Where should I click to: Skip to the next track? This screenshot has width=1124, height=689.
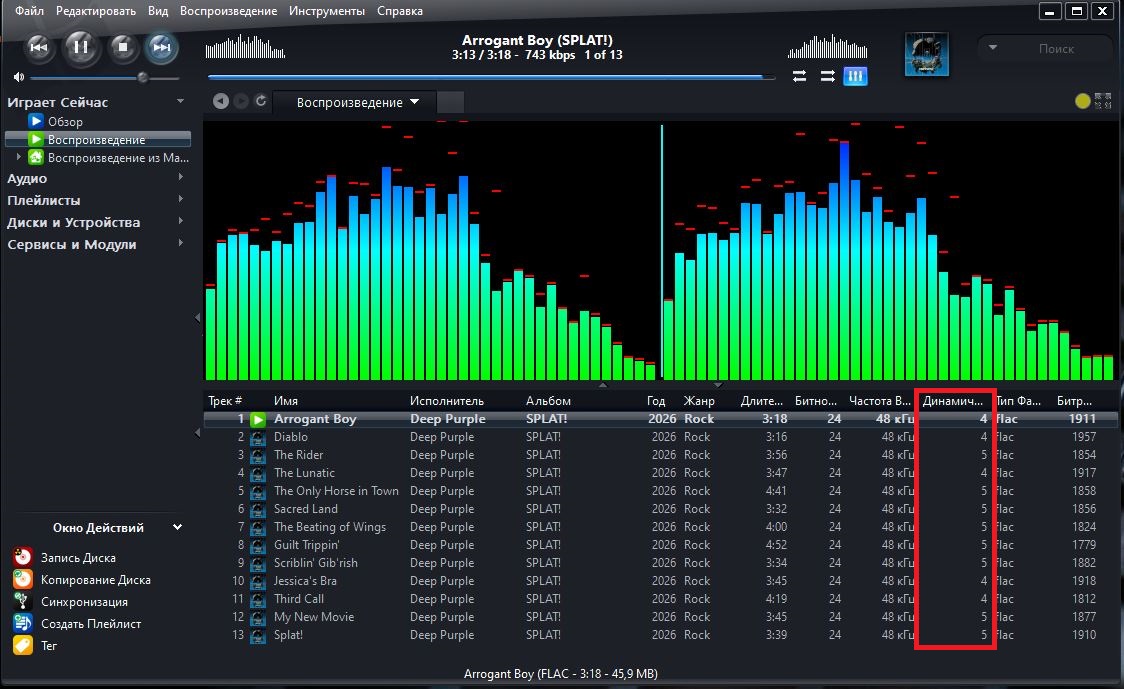161,47
